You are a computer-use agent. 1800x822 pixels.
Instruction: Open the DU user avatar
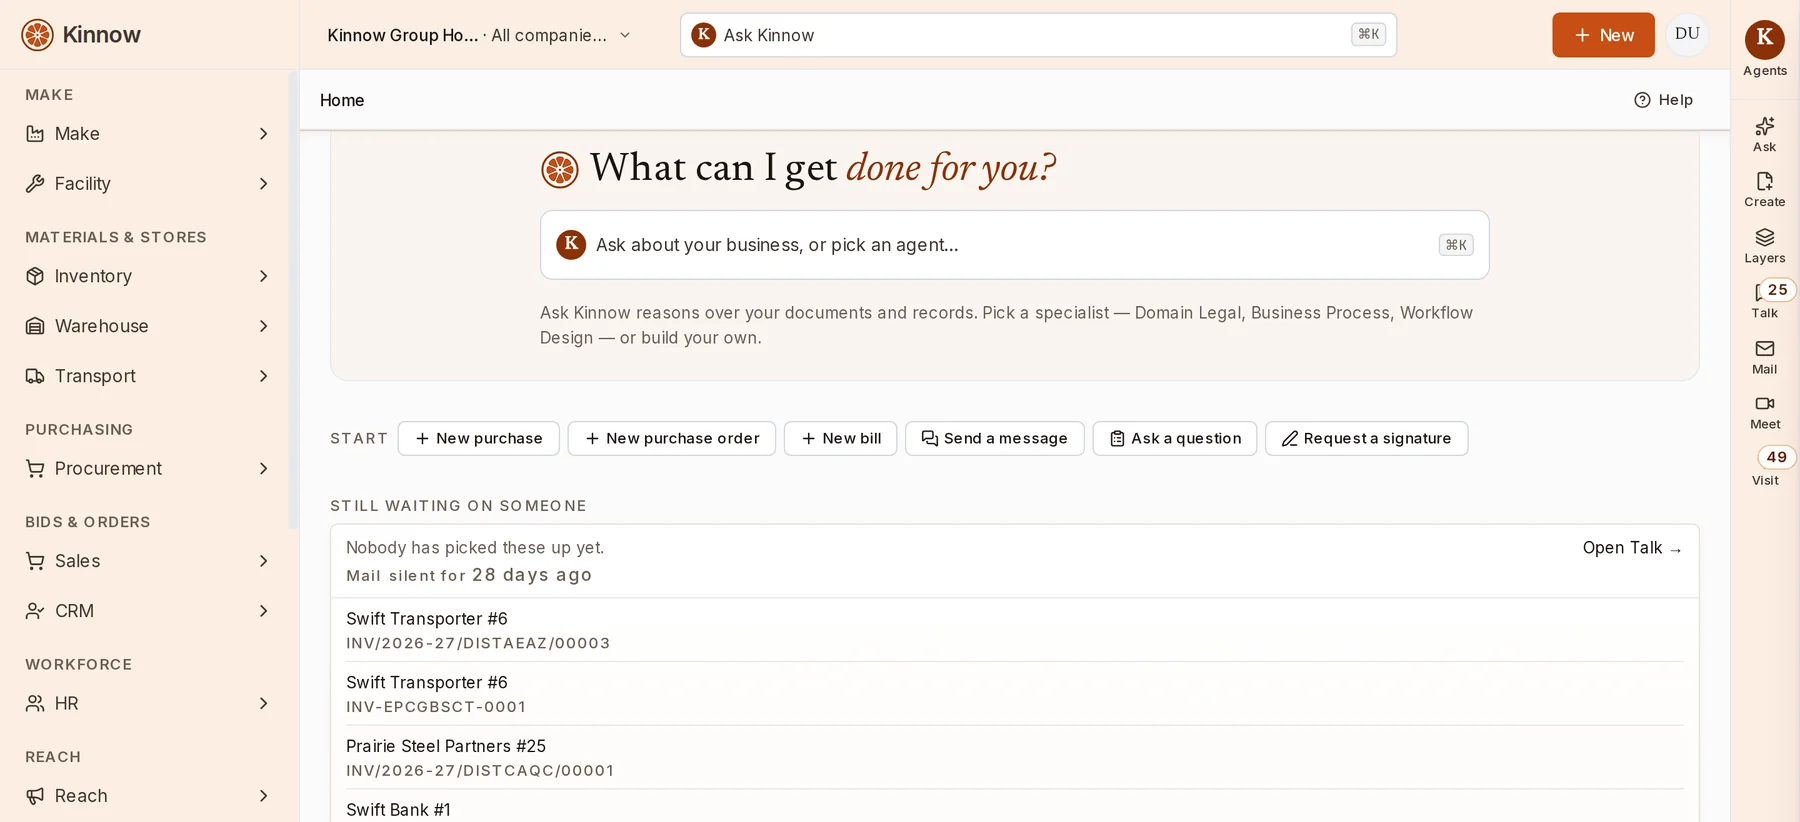1687,34
